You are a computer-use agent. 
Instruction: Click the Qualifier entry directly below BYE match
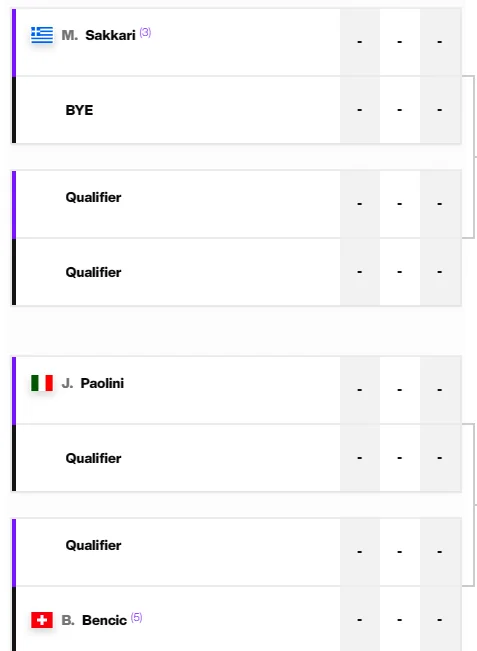click(93, 197)
